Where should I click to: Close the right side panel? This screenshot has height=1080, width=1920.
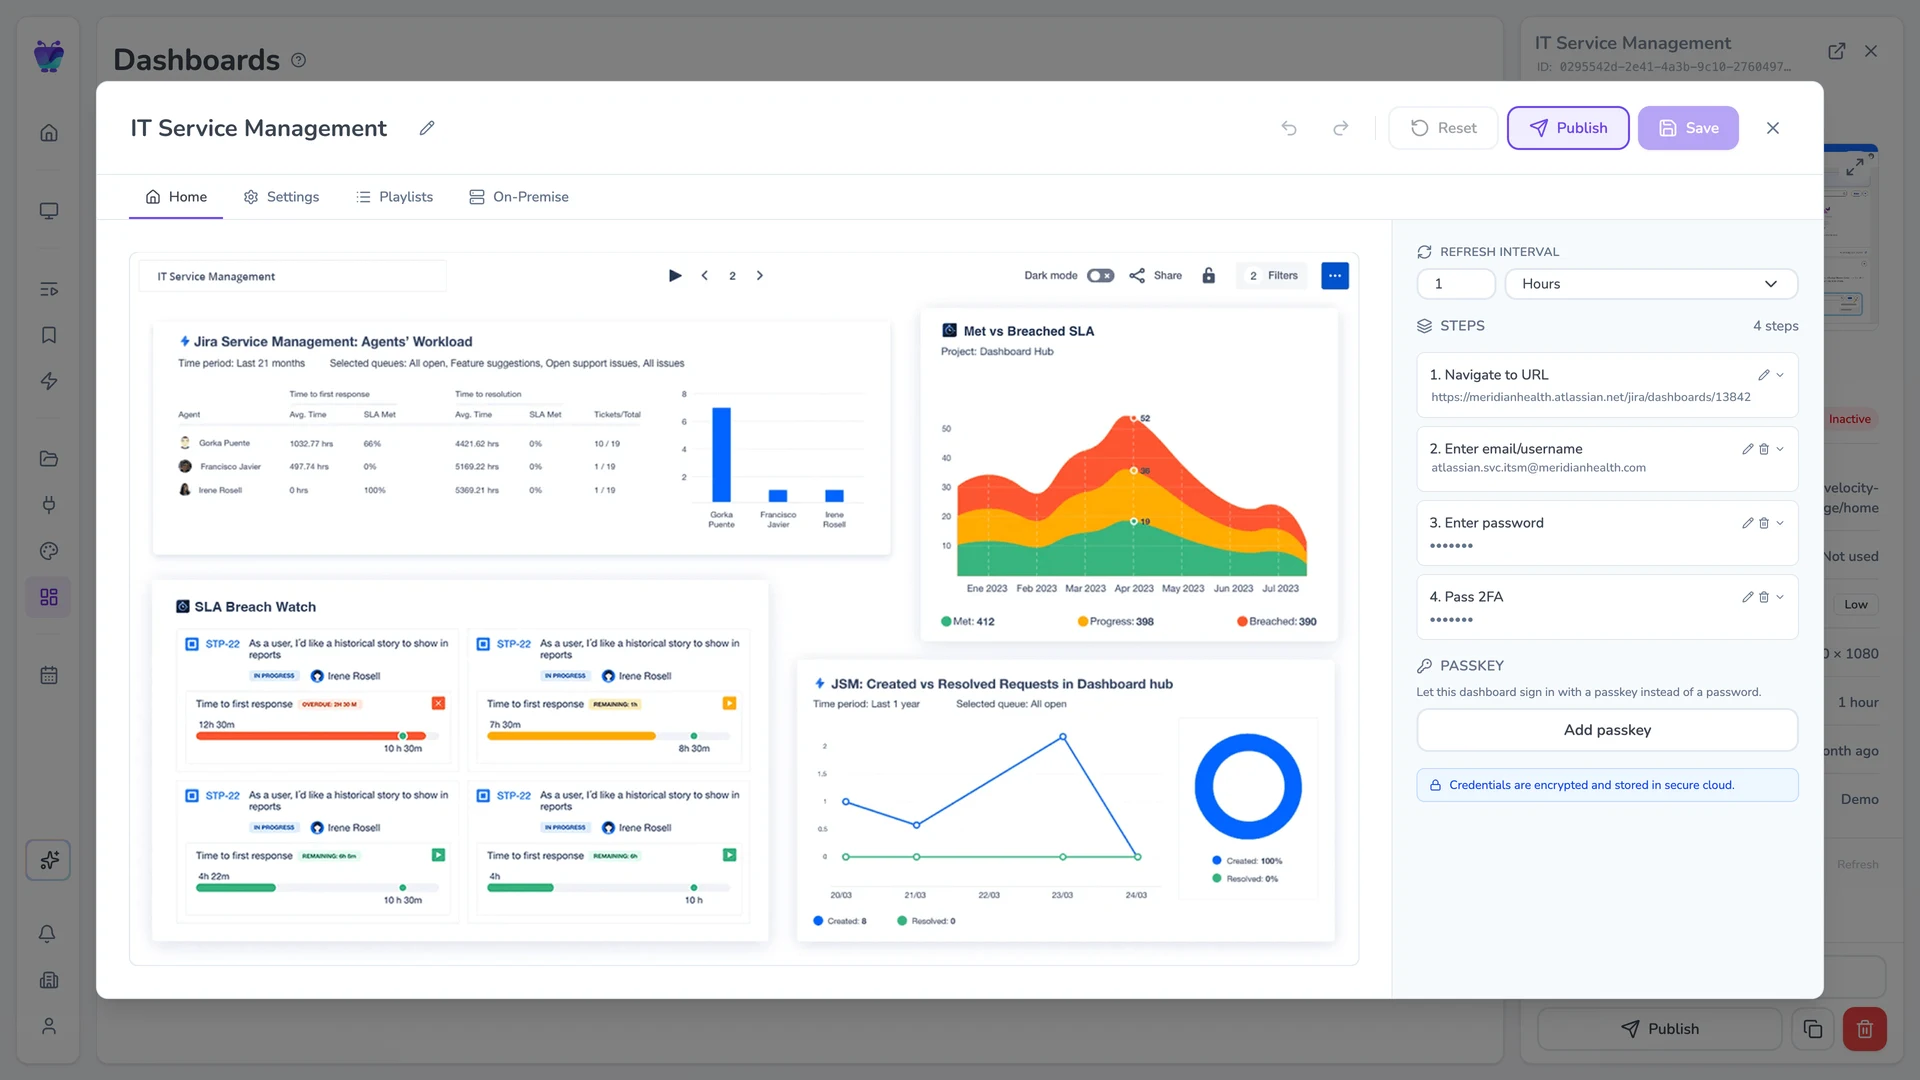[x=1871, y=51]
